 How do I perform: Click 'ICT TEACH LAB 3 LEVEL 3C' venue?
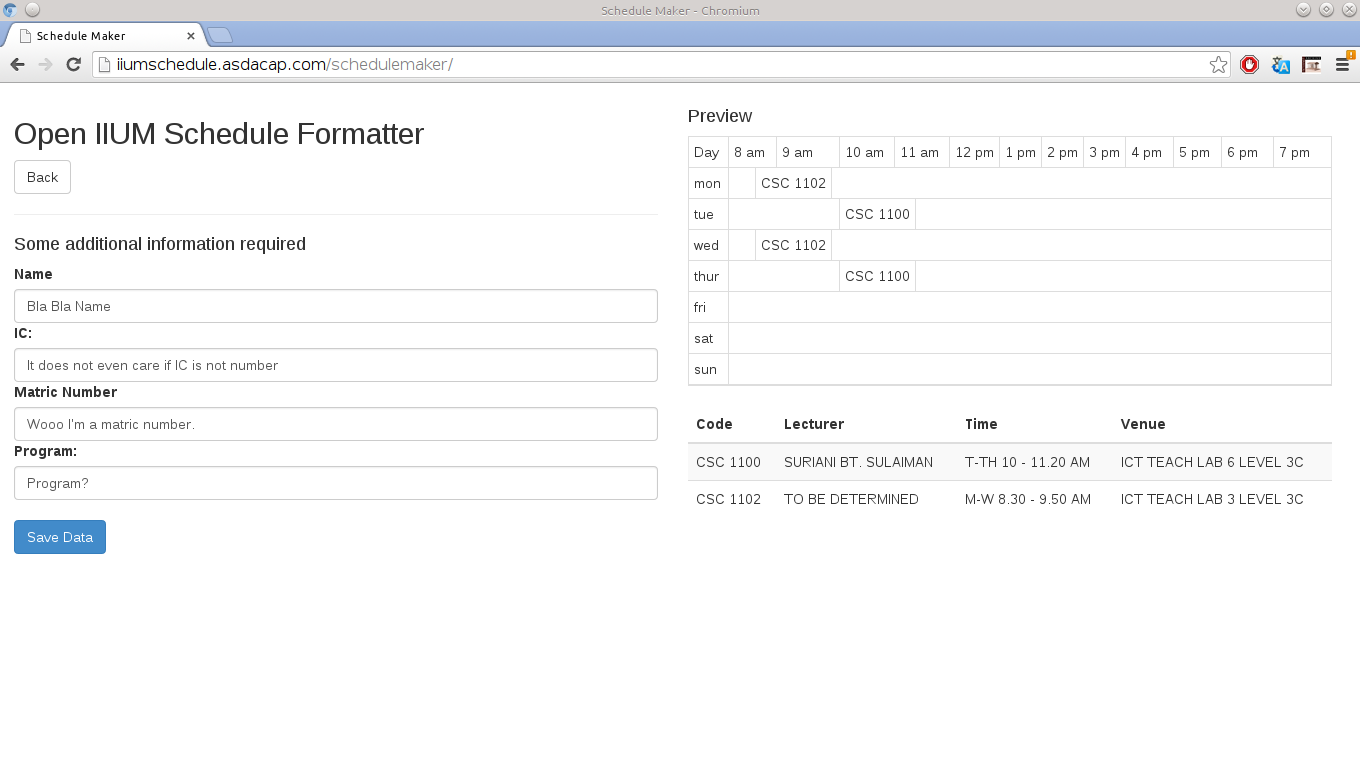pos(1212,499)
